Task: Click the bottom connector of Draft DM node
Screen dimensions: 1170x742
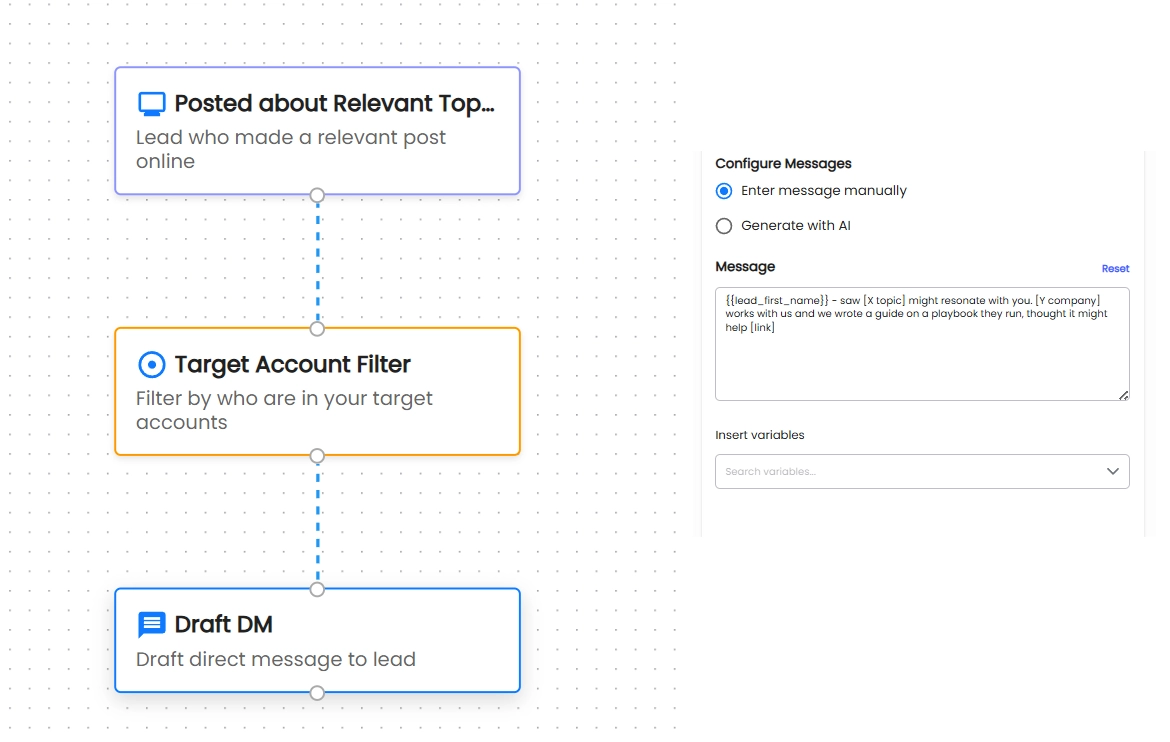Action: click(x=317, y=693)
